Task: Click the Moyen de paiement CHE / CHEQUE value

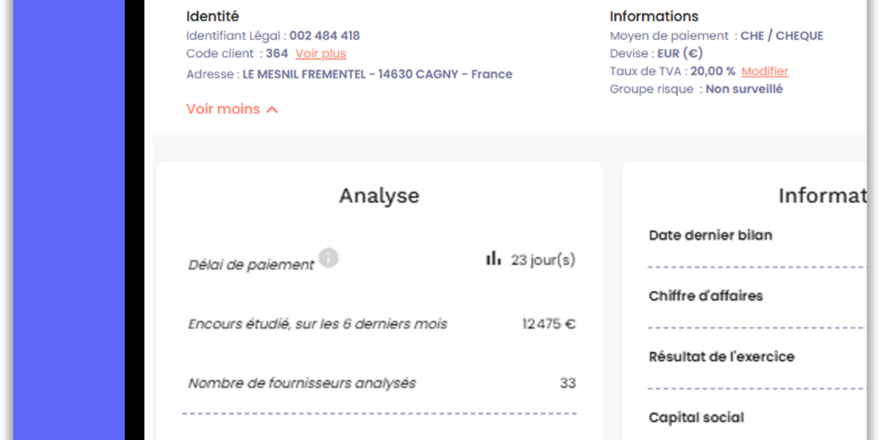Action: (782, 36)
